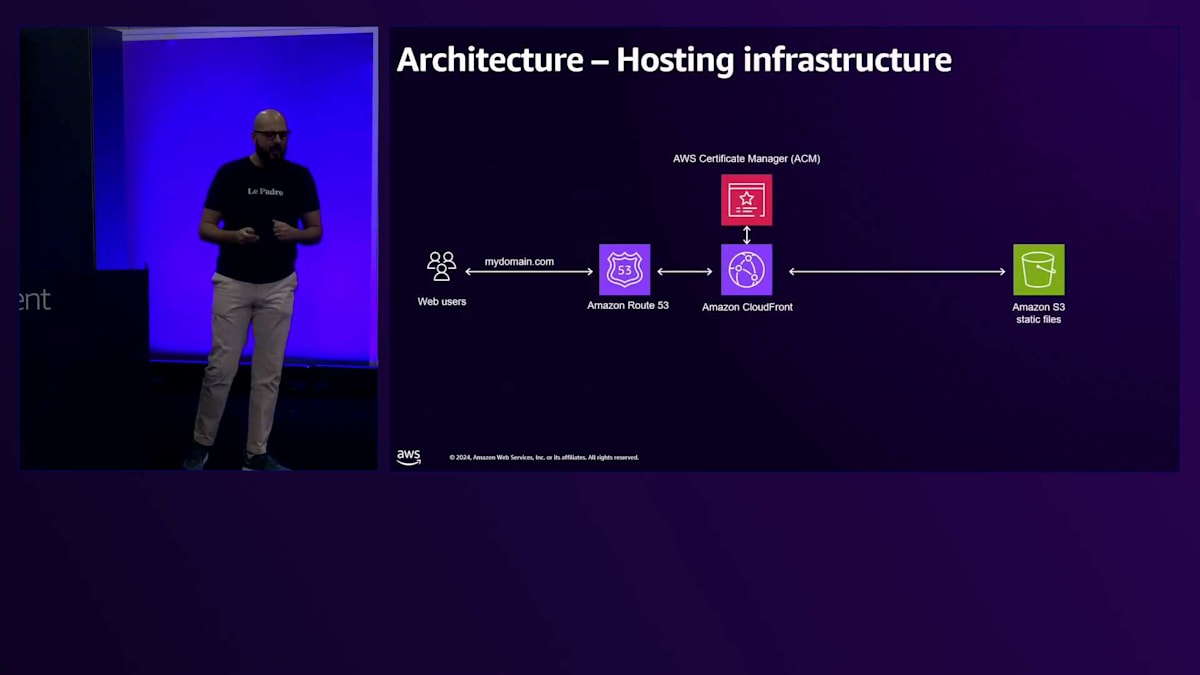Click the 'Amazon Route 53' label
The image size is (1200, 675).
click(x=628, y=305)
